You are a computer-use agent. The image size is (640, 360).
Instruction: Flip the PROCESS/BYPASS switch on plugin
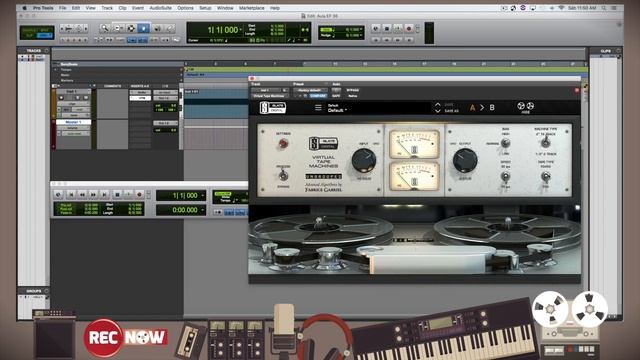(283, 176)
